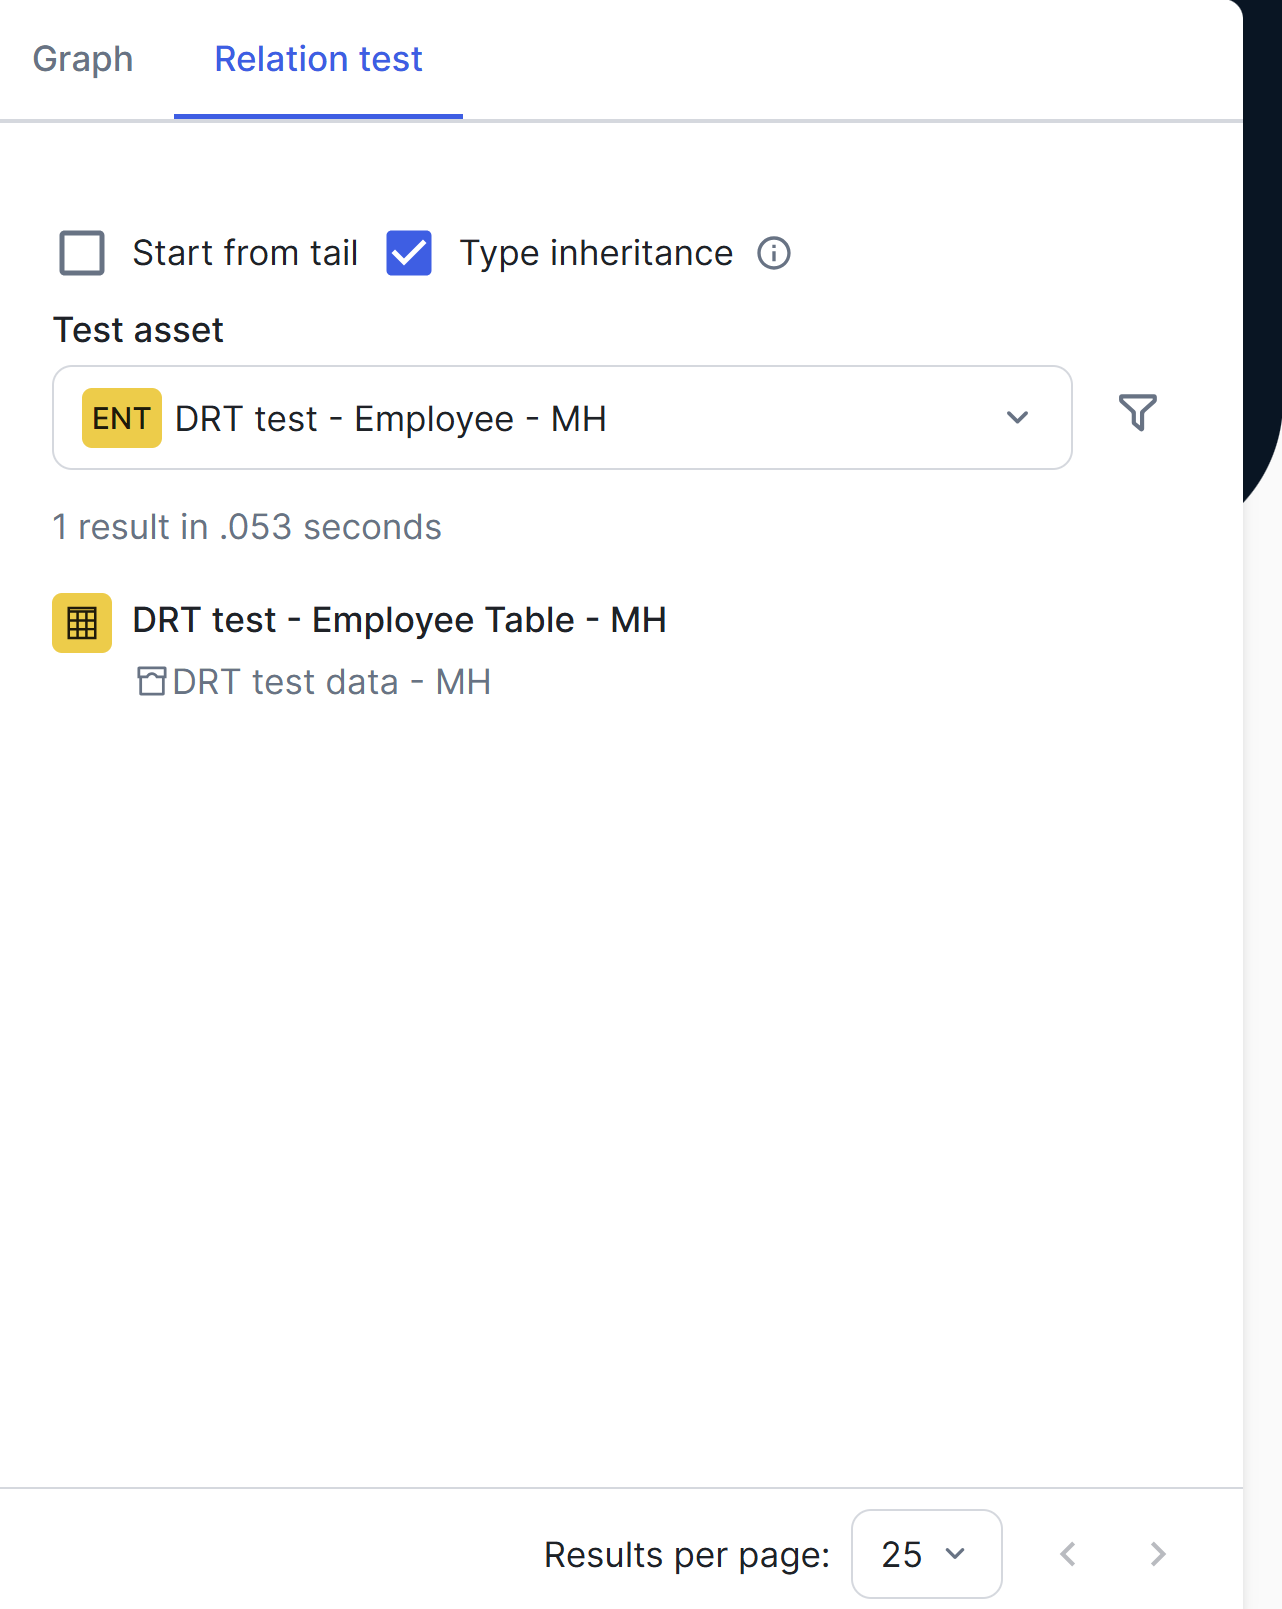Image resolution: width=1282 pixels, height=1609 pixels.
Task: Click the '1 result in .053 seconds' text
Action: [247, 527]
